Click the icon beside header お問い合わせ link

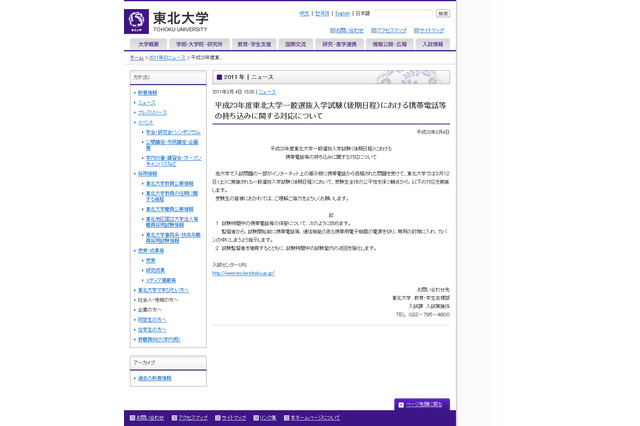click(332, 30)
